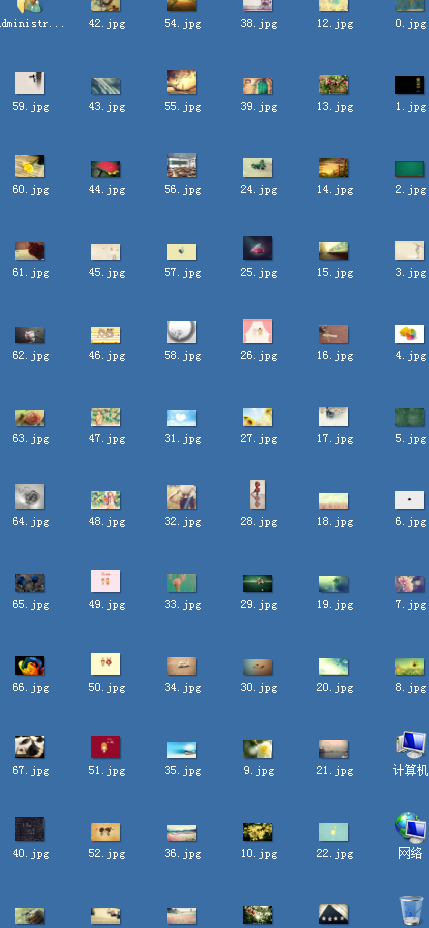Select the 9.jpg white flower icon

pyautogui.click(x=257, y=749)
